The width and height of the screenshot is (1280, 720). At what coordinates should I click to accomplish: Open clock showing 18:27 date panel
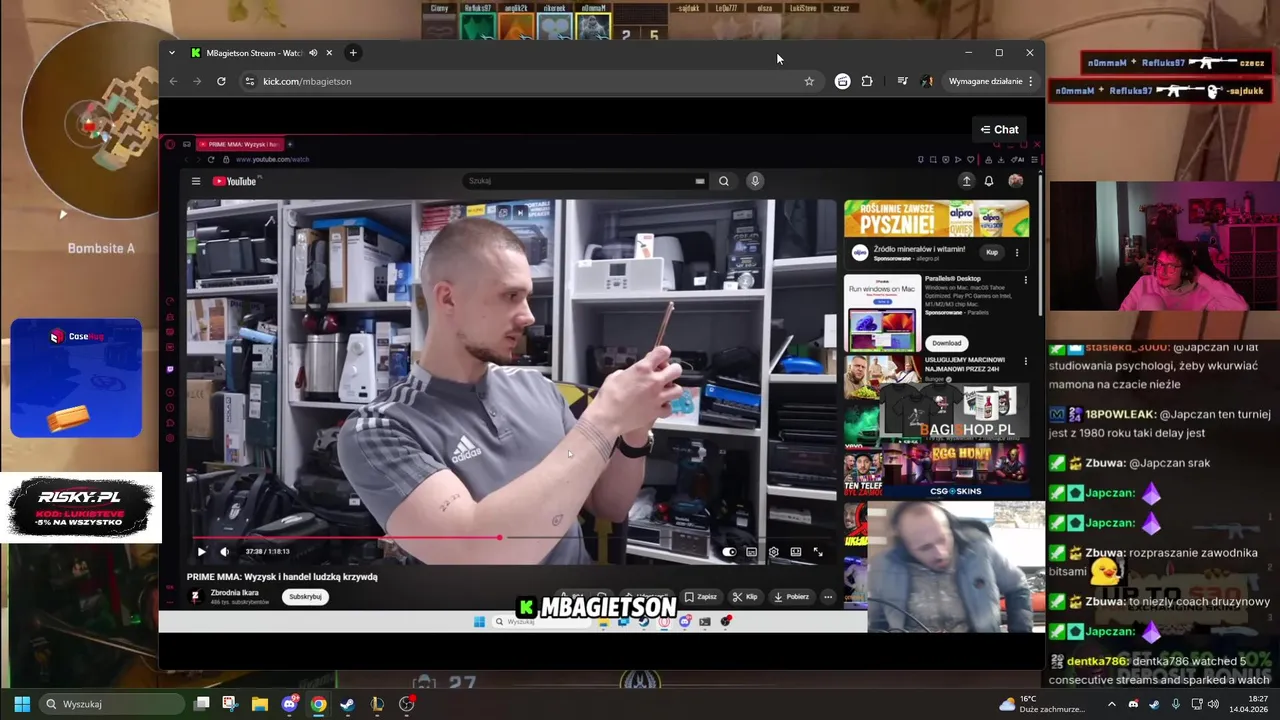click(1249, 704)
